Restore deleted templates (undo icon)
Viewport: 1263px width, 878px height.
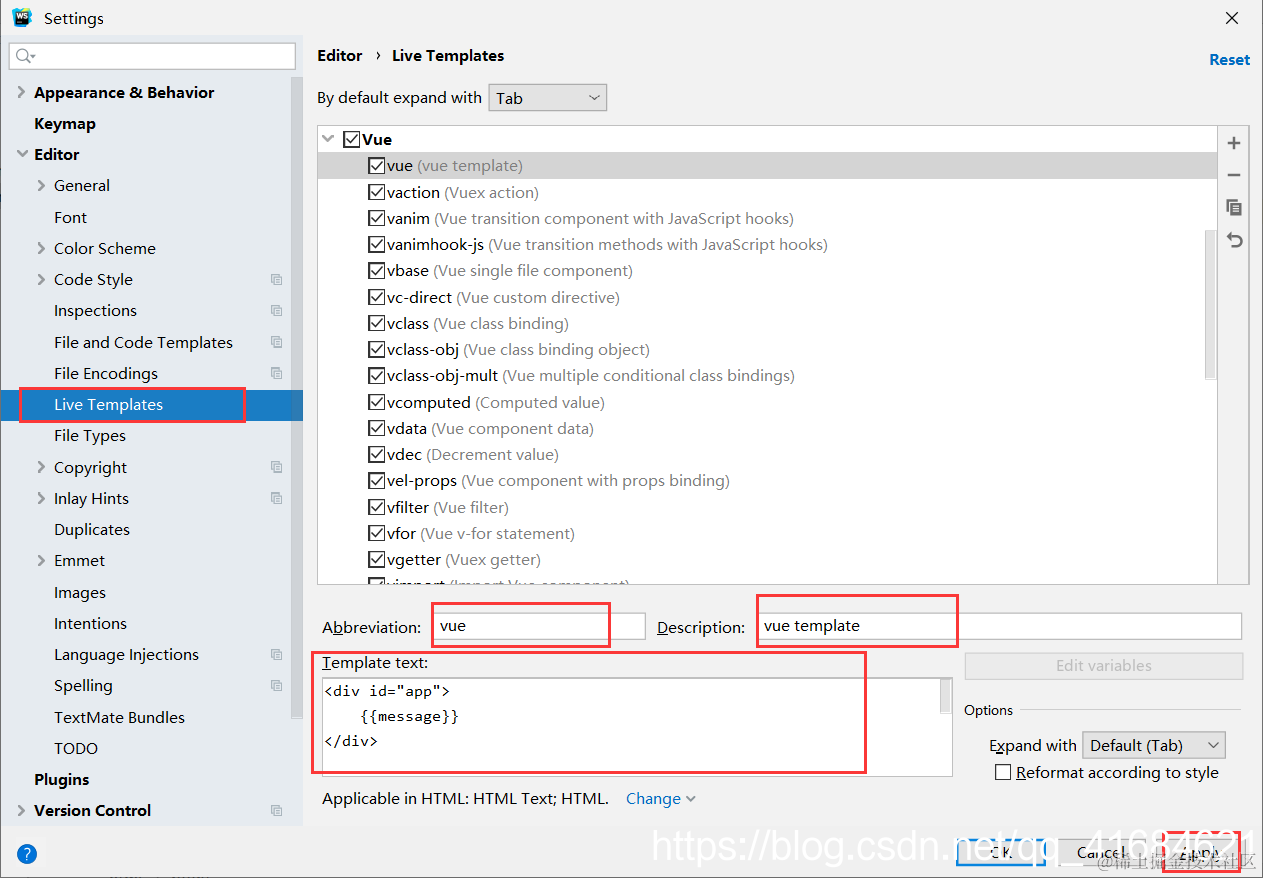coord(1234,241)
